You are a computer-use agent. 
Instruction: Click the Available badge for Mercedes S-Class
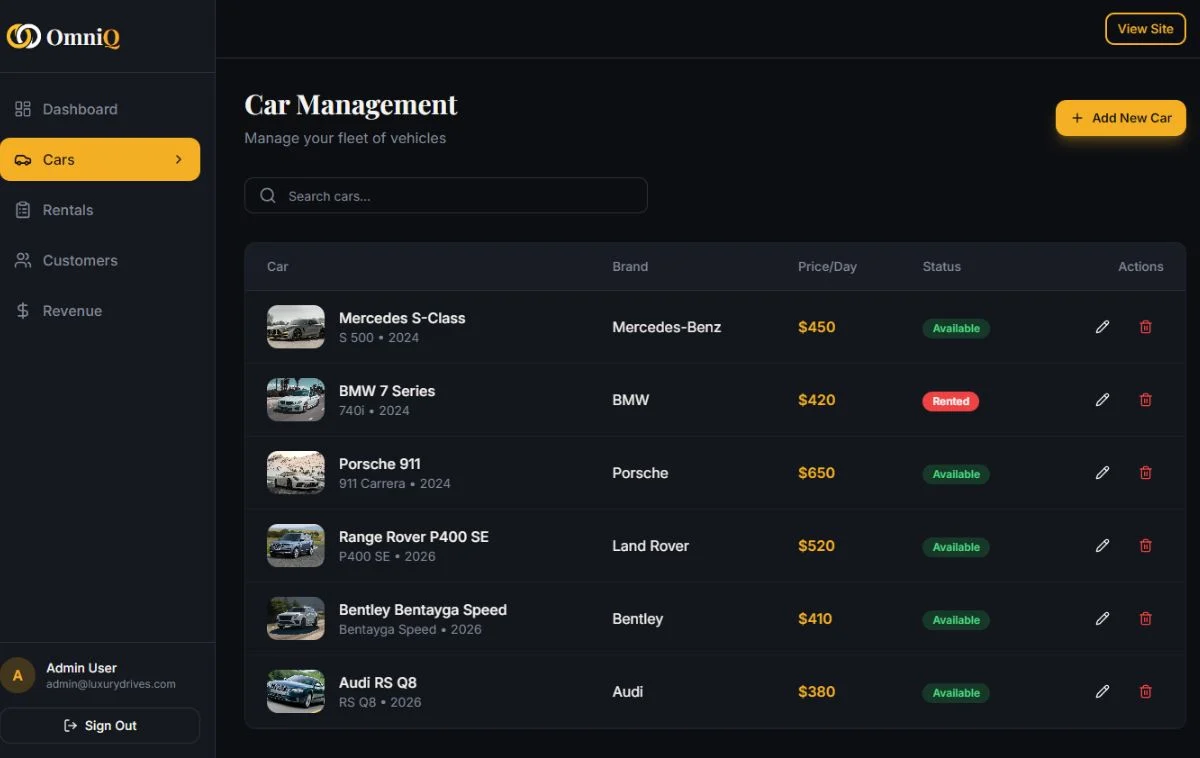click(956, 328)
